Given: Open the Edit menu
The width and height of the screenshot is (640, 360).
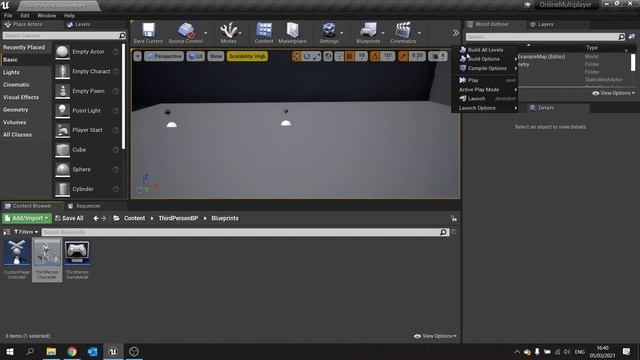Looking at the screenshot, I should [25, 16].
